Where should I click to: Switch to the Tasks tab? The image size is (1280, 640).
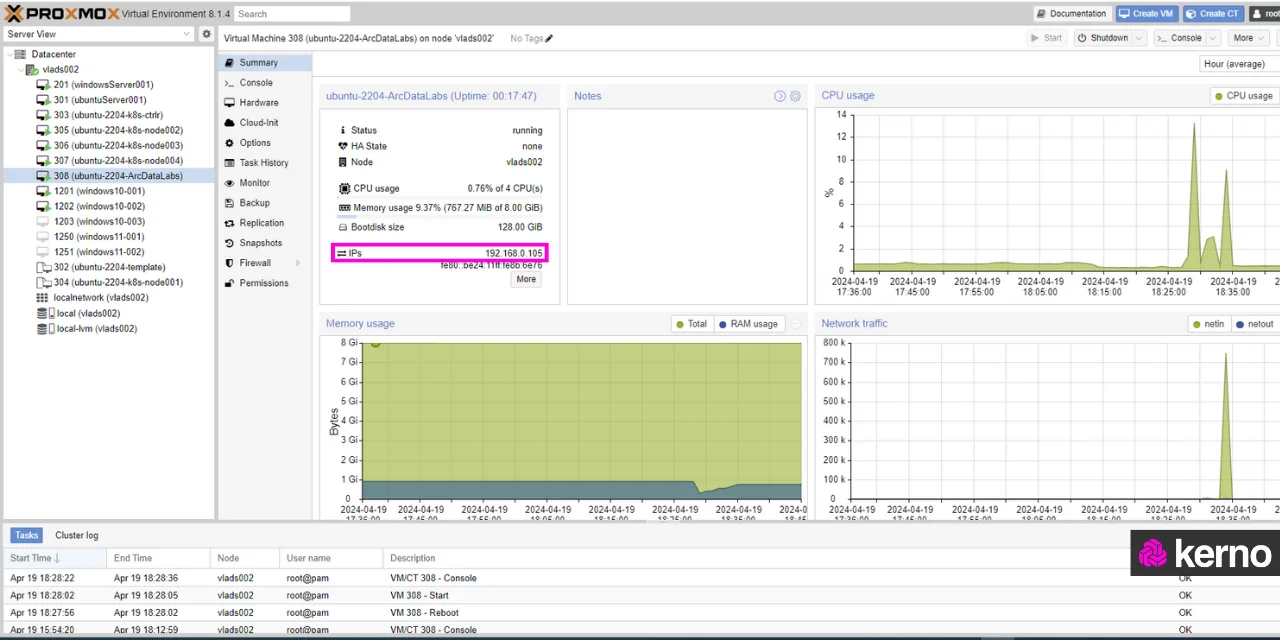tap(27, 535)
